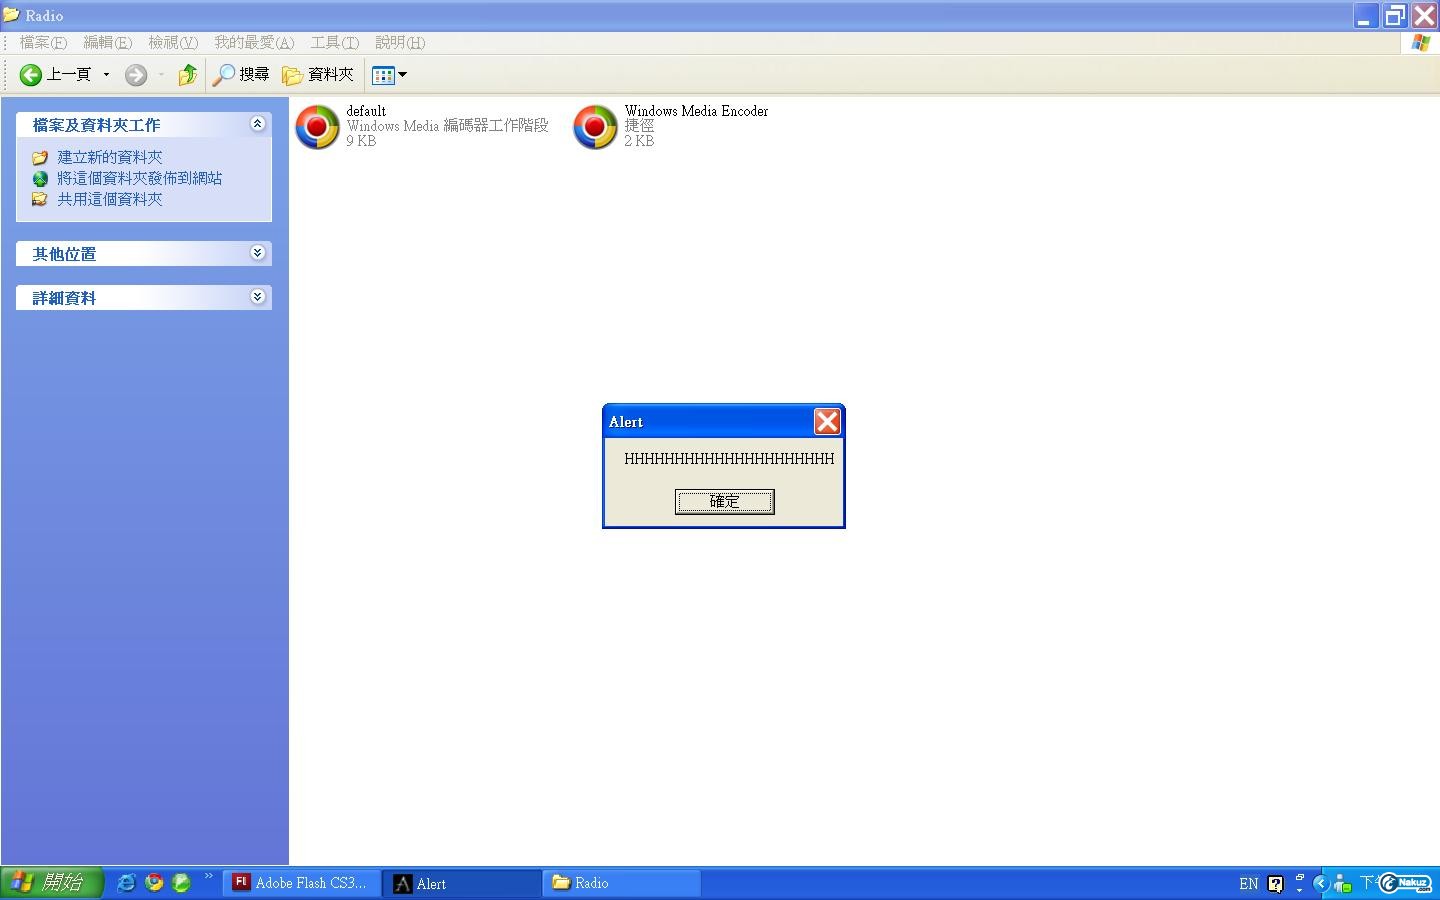Restore down the Radio window
Screen dimensions: 1440x900
1394,15
